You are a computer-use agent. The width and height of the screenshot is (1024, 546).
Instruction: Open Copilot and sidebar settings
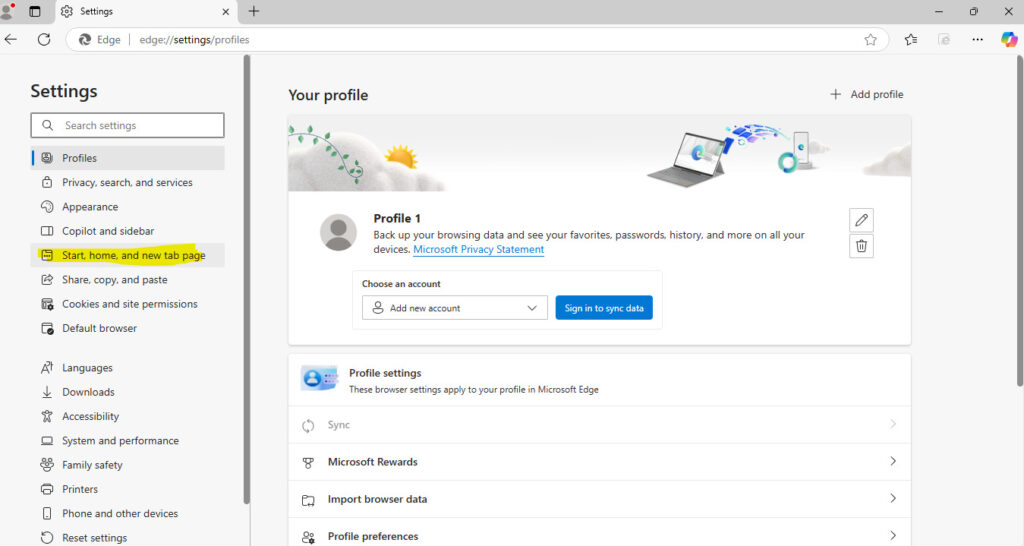click(127, 231)
